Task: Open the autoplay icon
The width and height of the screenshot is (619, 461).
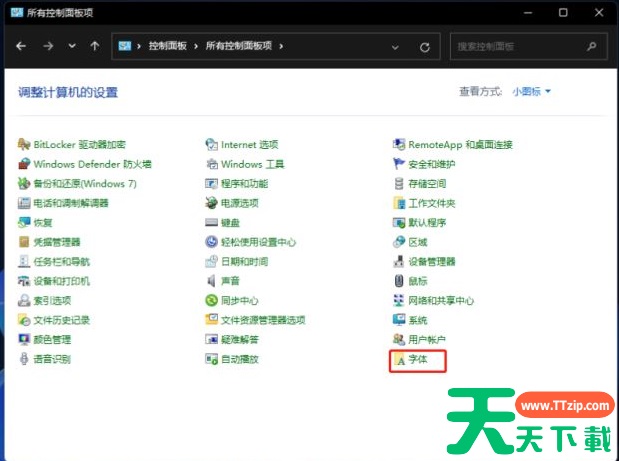Action: (x=212, y=359)
